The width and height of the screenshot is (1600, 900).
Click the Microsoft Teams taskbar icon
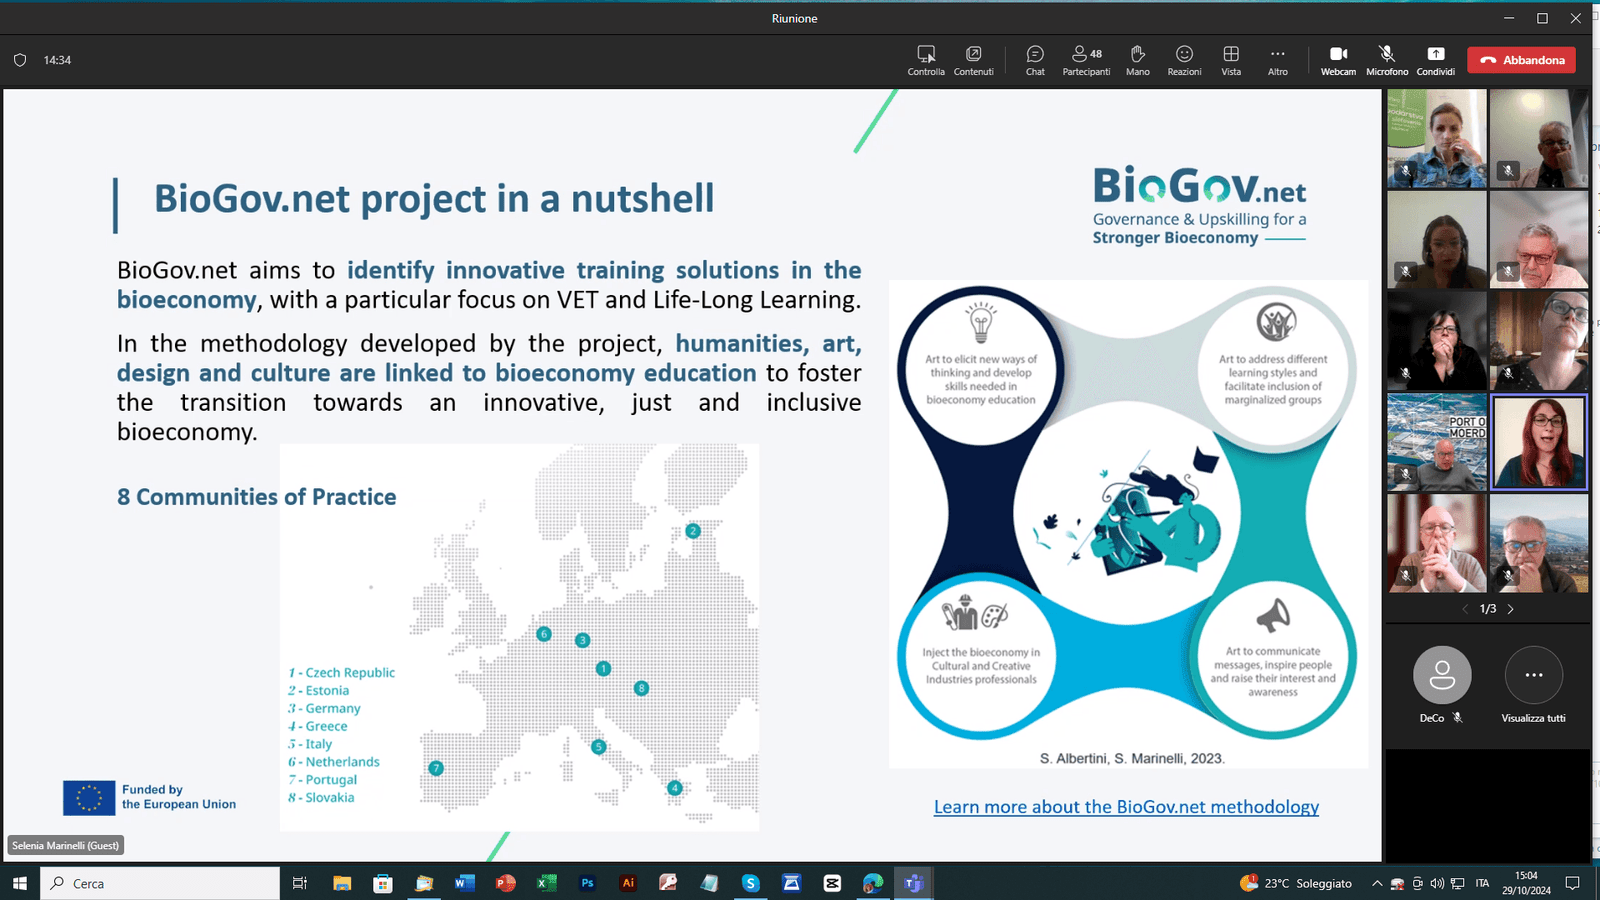tap(913, 883)
